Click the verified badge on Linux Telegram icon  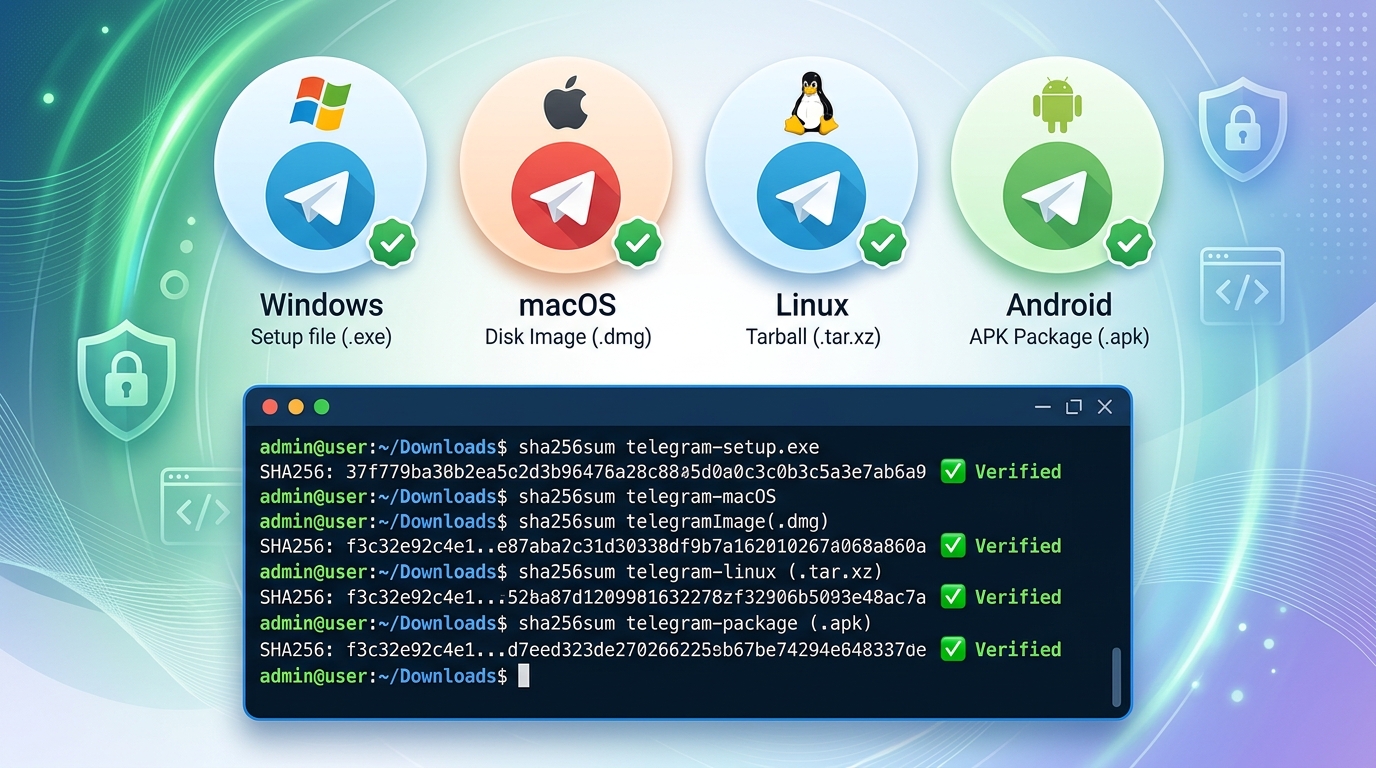(x=883, y=242)
